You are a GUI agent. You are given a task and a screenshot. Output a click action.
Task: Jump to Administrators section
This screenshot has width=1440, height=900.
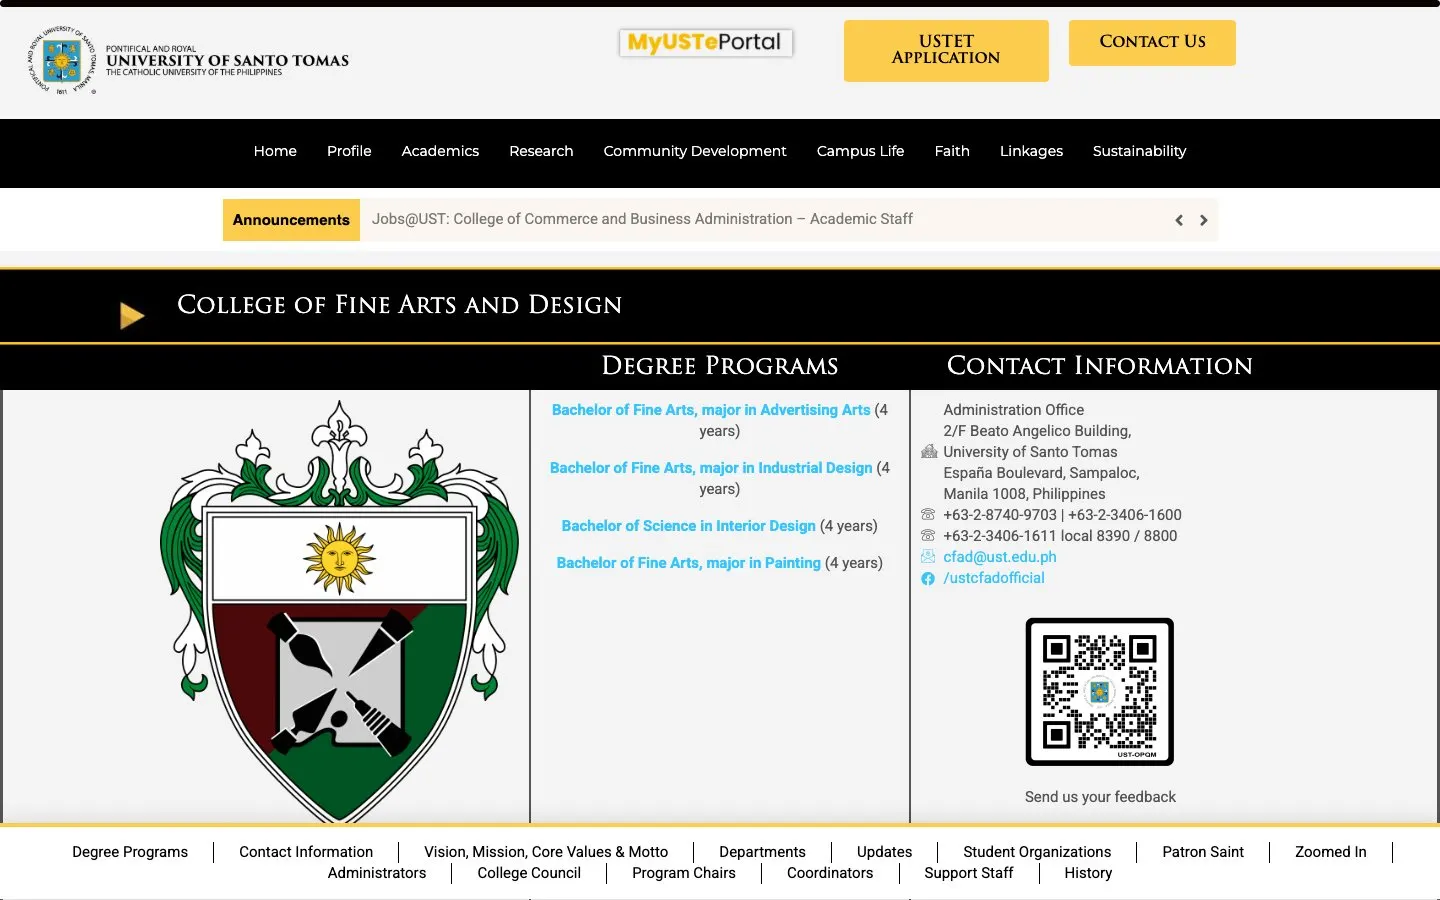pyautogui.click(x=377, y=873)
